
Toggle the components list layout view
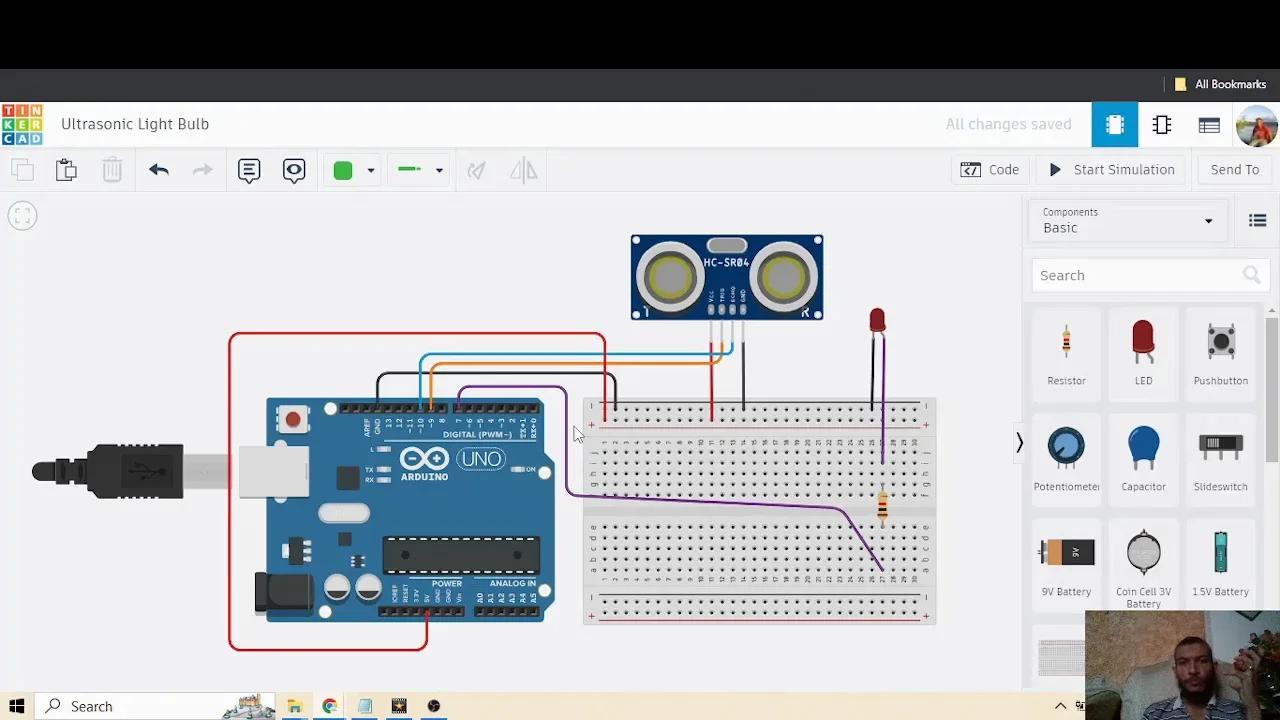[x=1257, y=220]
